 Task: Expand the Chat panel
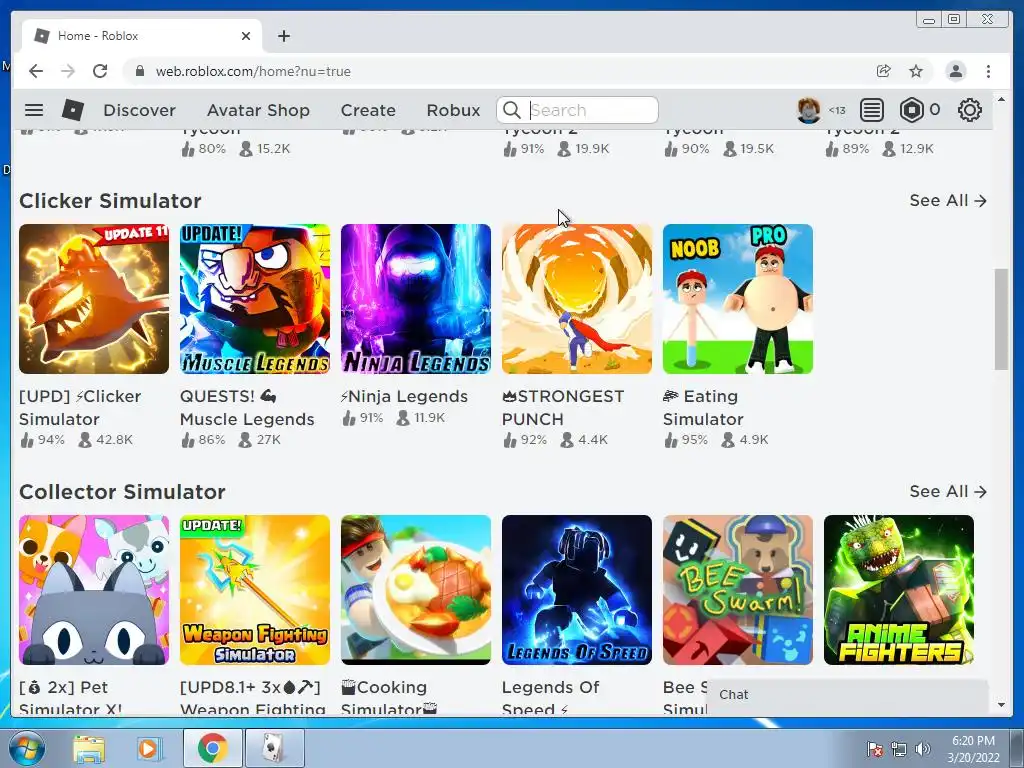pyautogui.click(x=848, y=695)
